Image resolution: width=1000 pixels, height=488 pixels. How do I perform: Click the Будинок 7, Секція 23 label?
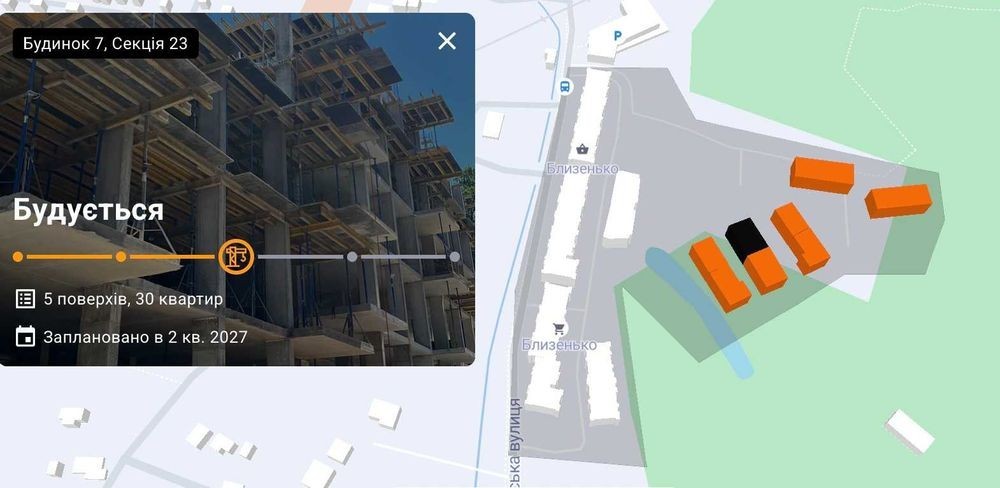[x=105, y=43]
